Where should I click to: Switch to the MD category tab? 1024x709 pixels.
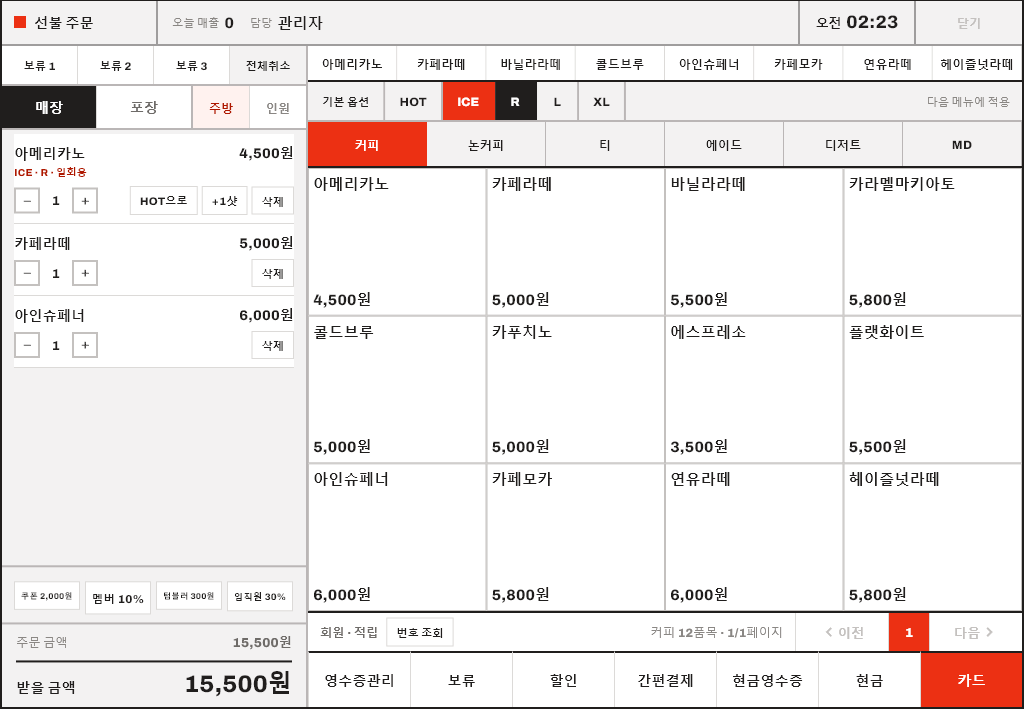pyautogui.click(x=962, y=144)
